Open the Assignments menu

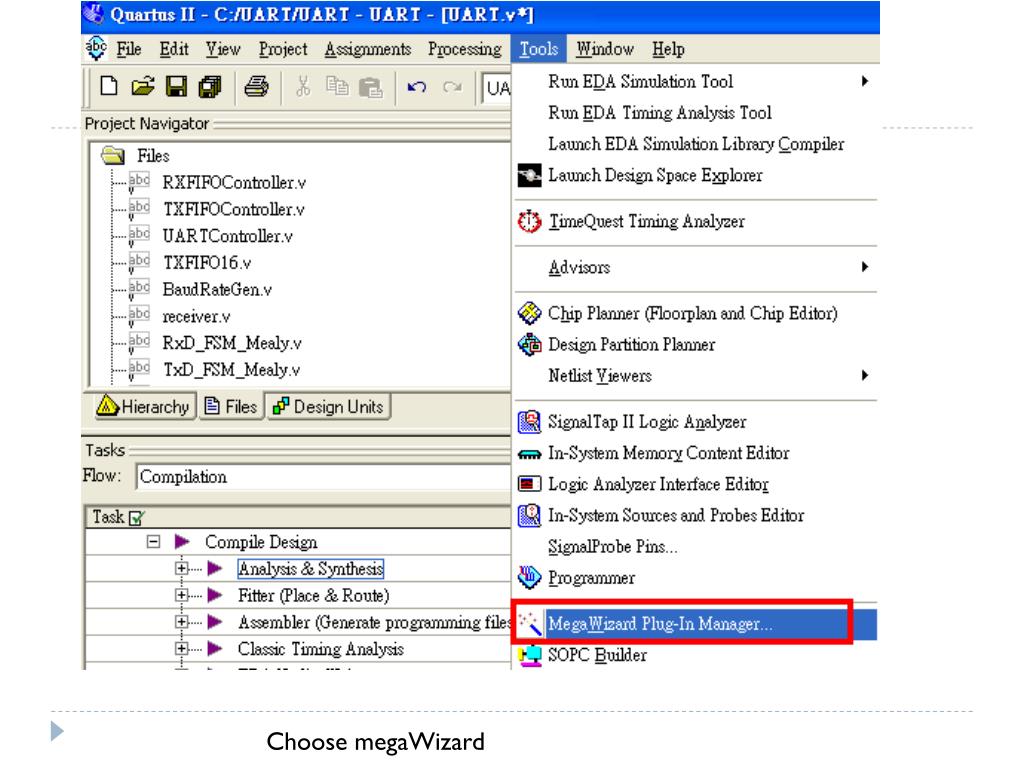[368, 49]
